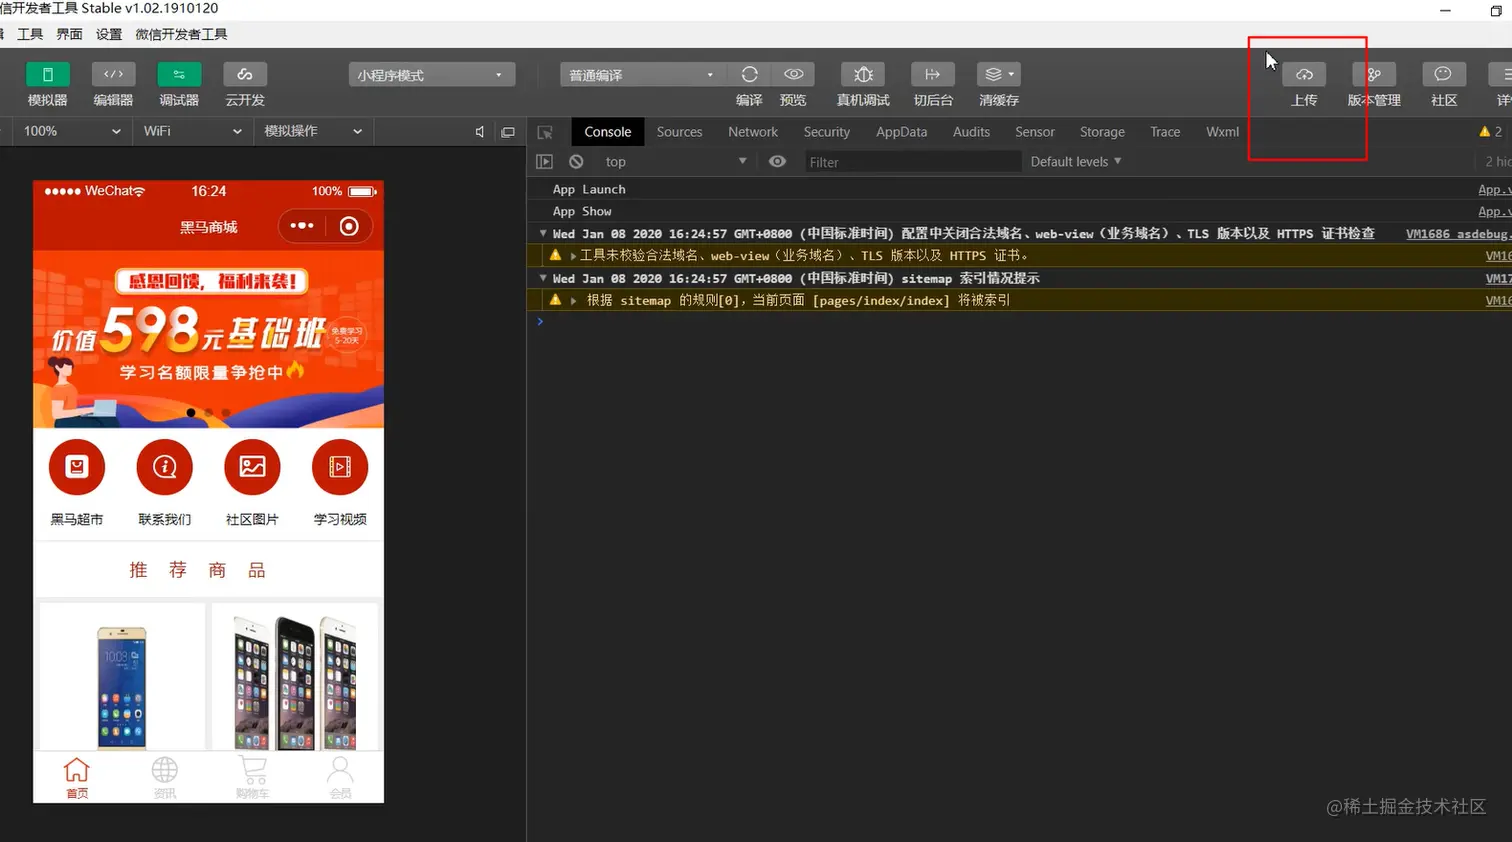
Task: Open the VM1686 asdebug source link
Action: (1458, 234)
